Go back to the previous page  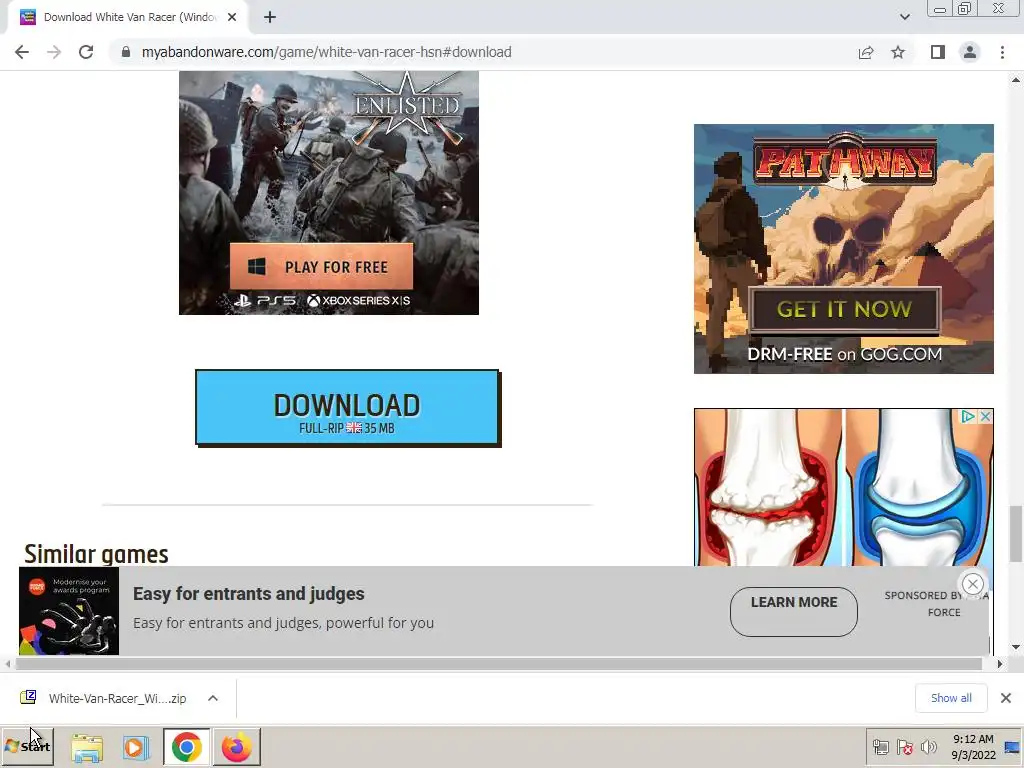pyautogui.click(x=22, y=52)
